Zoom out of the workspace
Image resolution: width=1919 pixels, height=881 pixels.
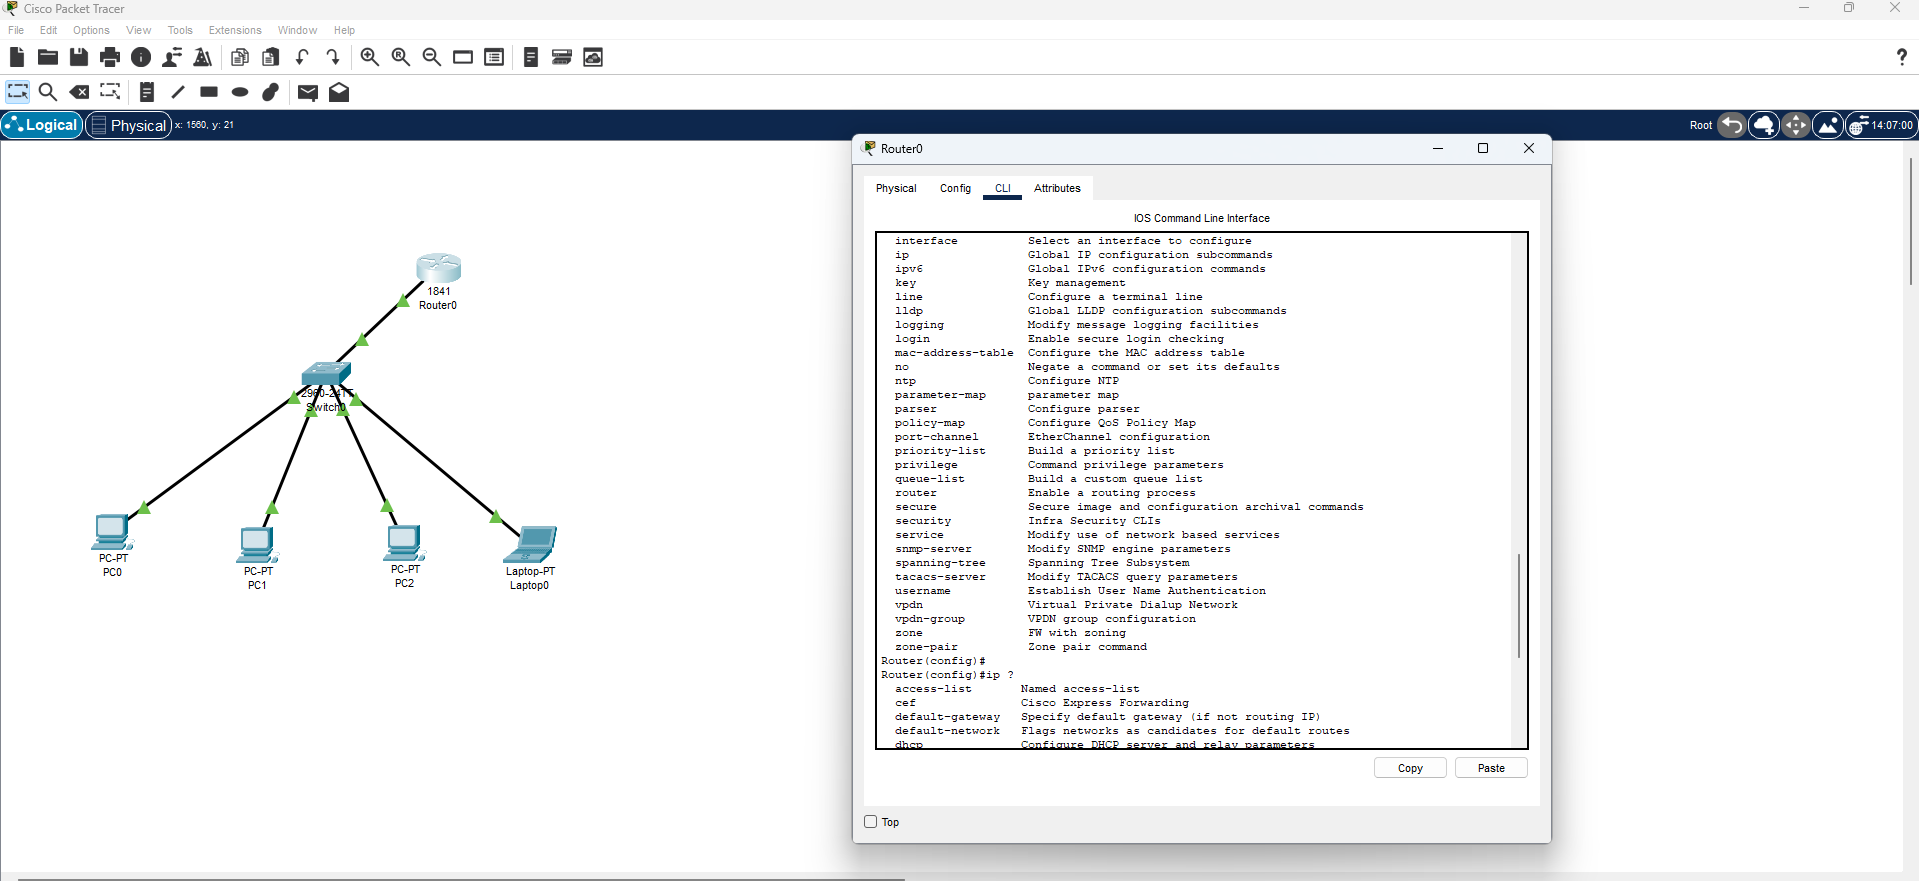pyautogui.click(x=432, y=57)
